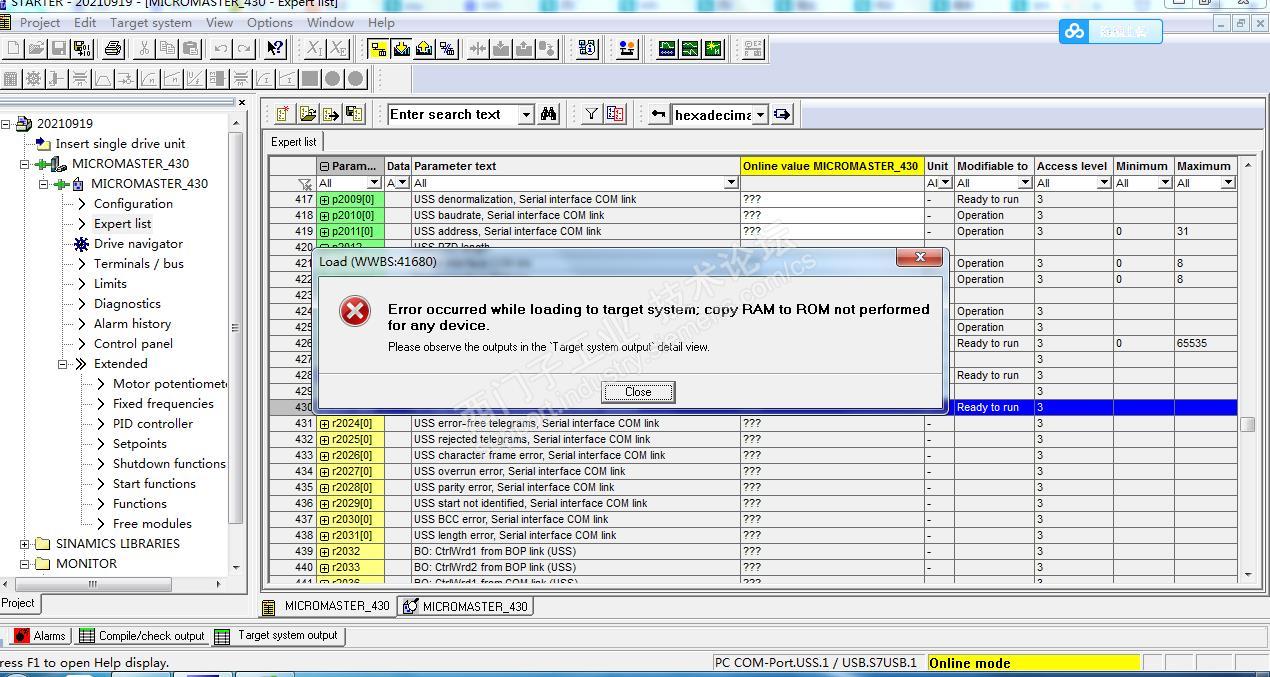Viewport: 1270px width, 677px height.
Task: Click the clear filter icon in table
Action: 305,183
